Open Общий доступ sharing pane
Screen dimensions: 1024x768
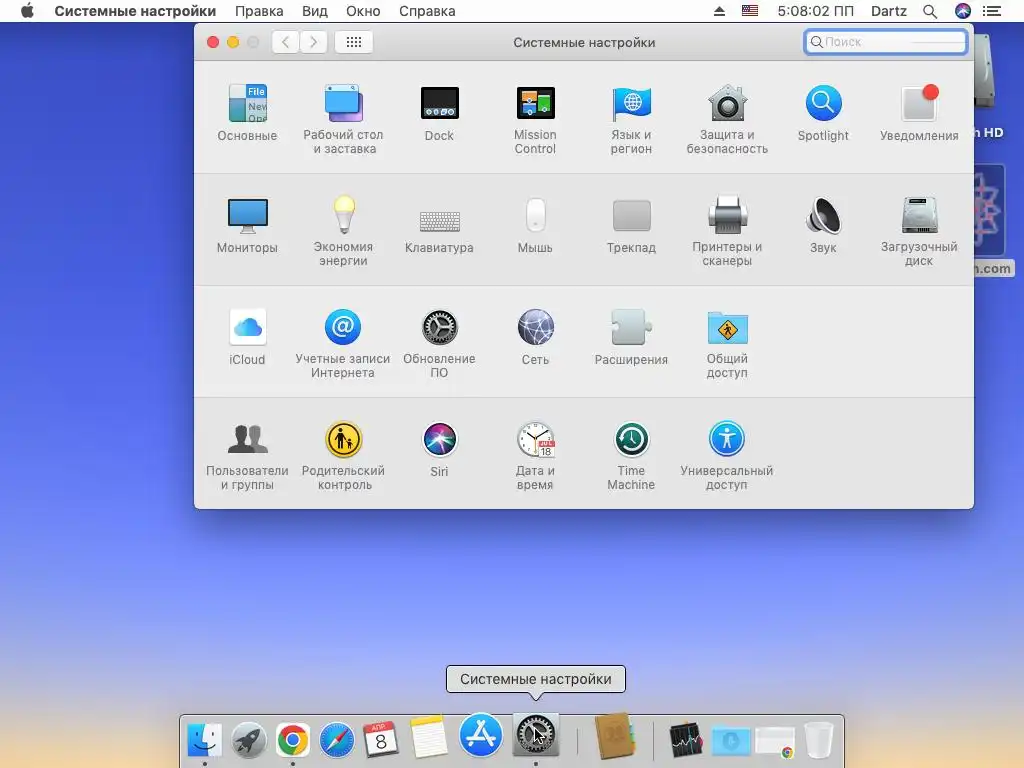click(x=727, y=344)
